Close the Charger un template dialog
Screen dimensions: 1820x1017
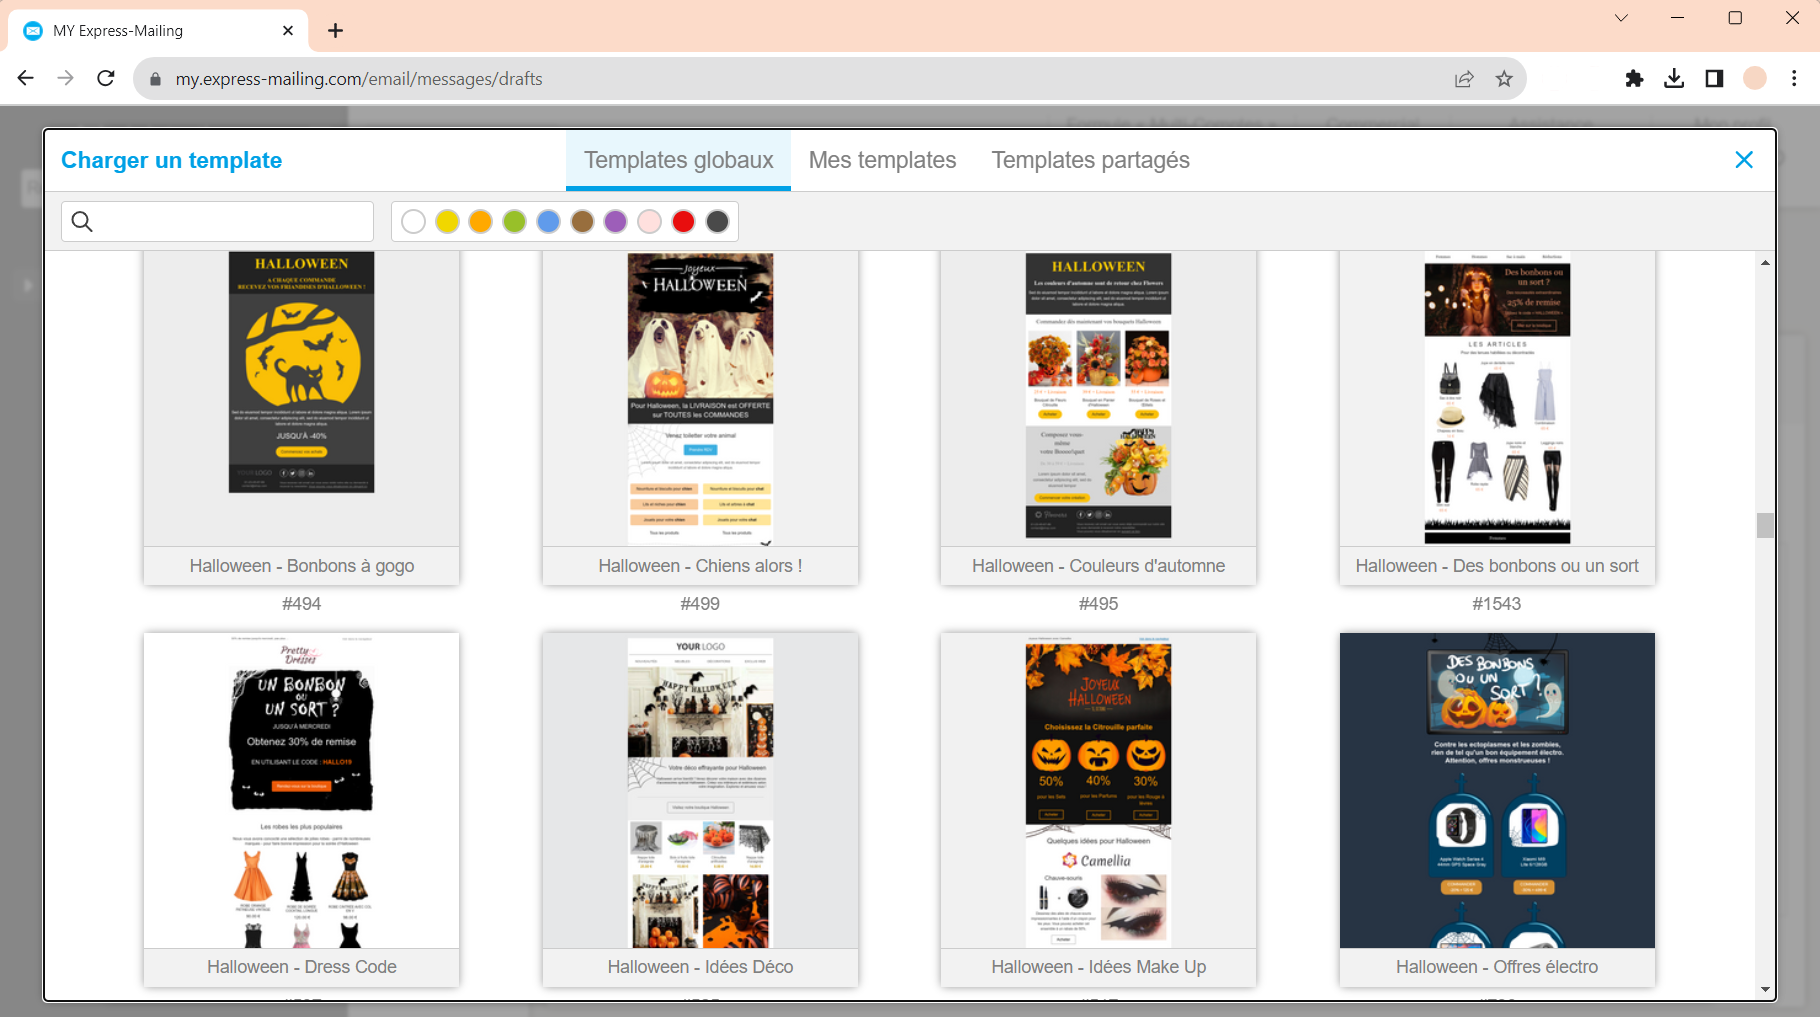[x=1743, y=160]
